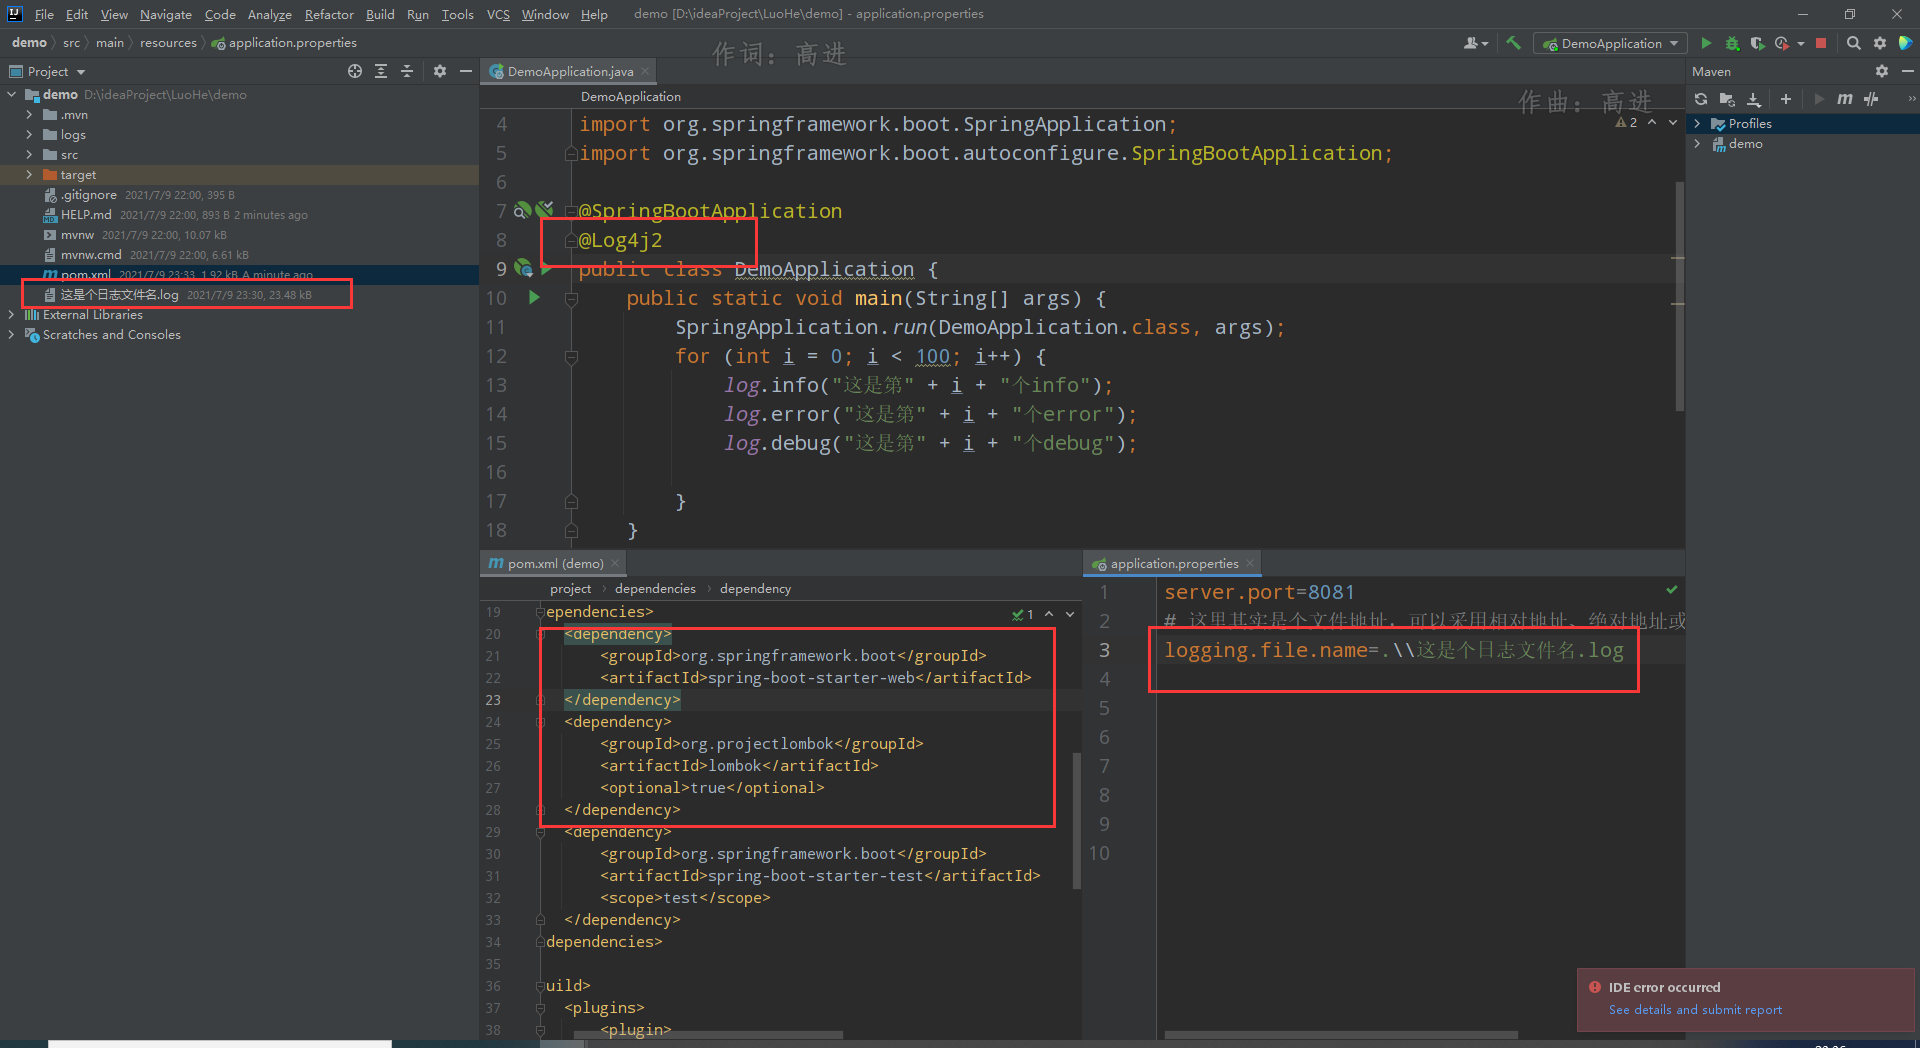This screenshot has width=1920, height=1048.
Task: Hide the Project tool window
Action: (465, 71)
